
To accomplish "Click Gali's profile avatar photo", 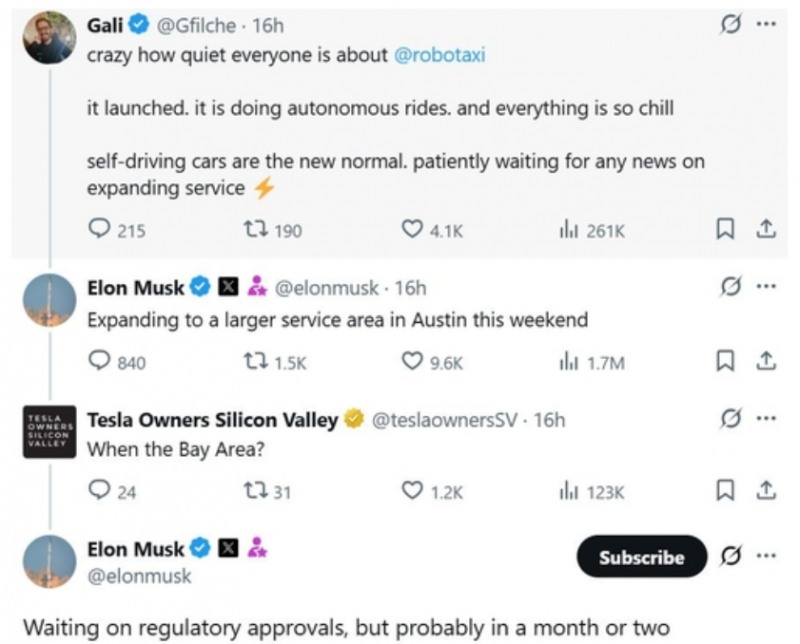I will (48, 38).
